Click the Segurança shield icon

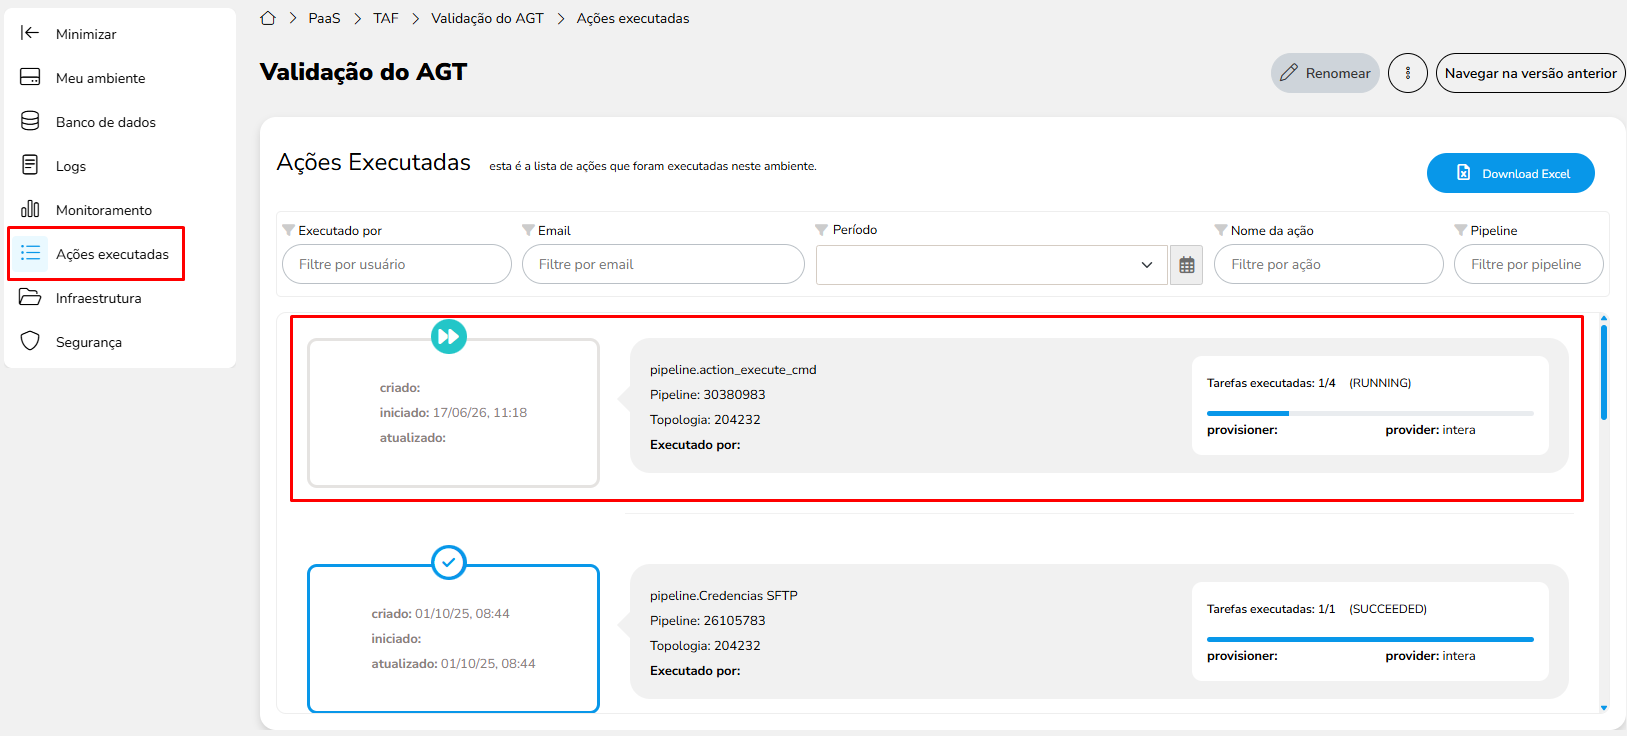[30, 341]
